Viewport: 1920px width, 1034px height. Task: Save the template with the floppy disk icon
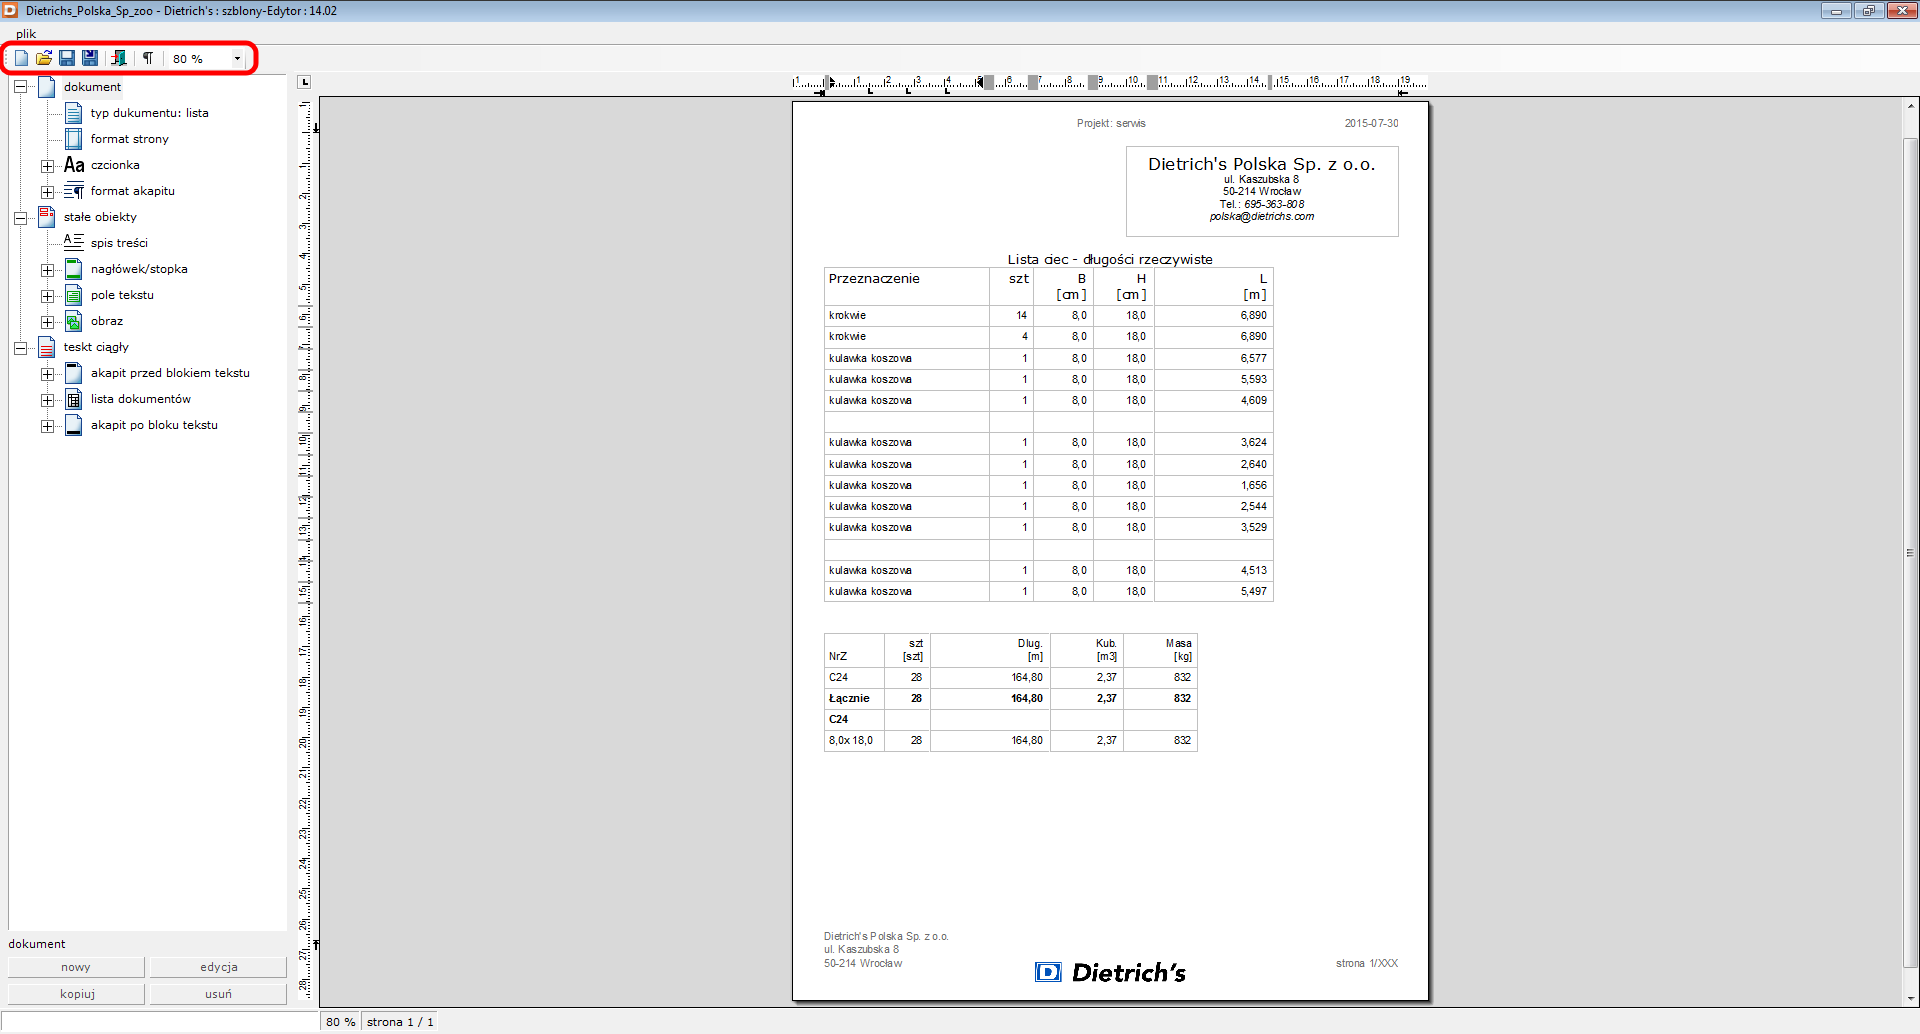(x=67, y=58)
